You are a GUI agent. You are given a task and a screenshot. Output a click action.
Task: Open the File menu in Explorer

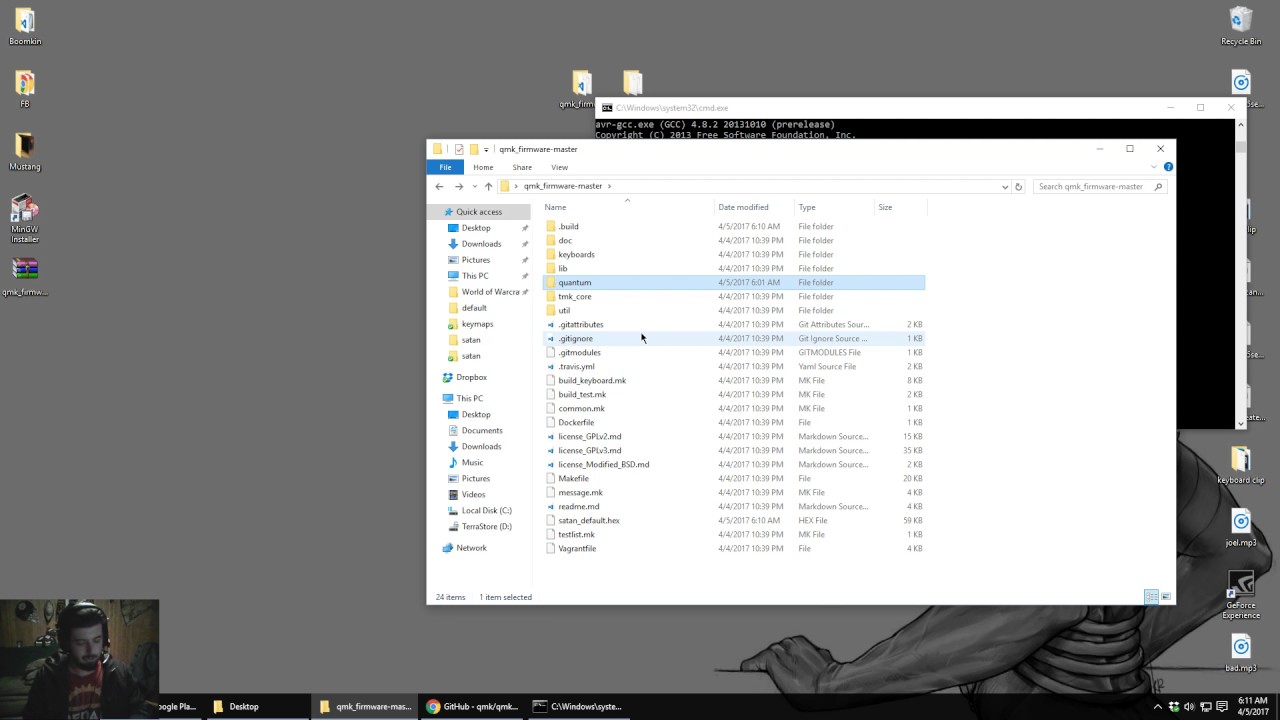(445, 167)
